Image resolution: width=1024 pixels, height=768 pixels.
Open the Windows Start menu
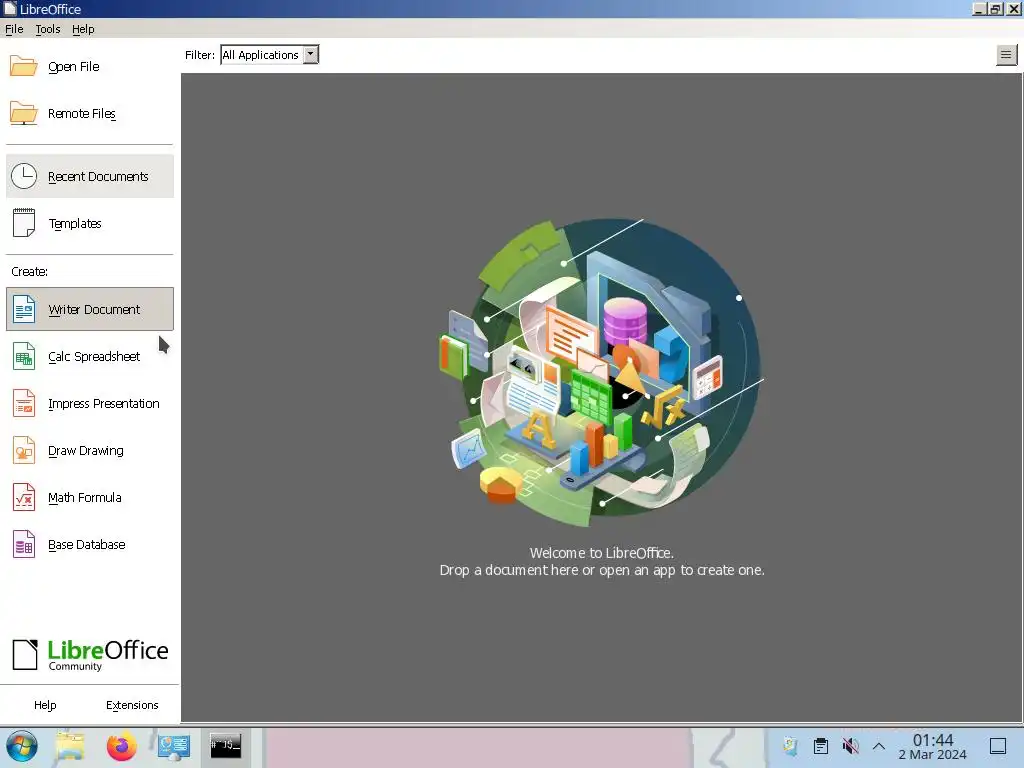(22, 746)
